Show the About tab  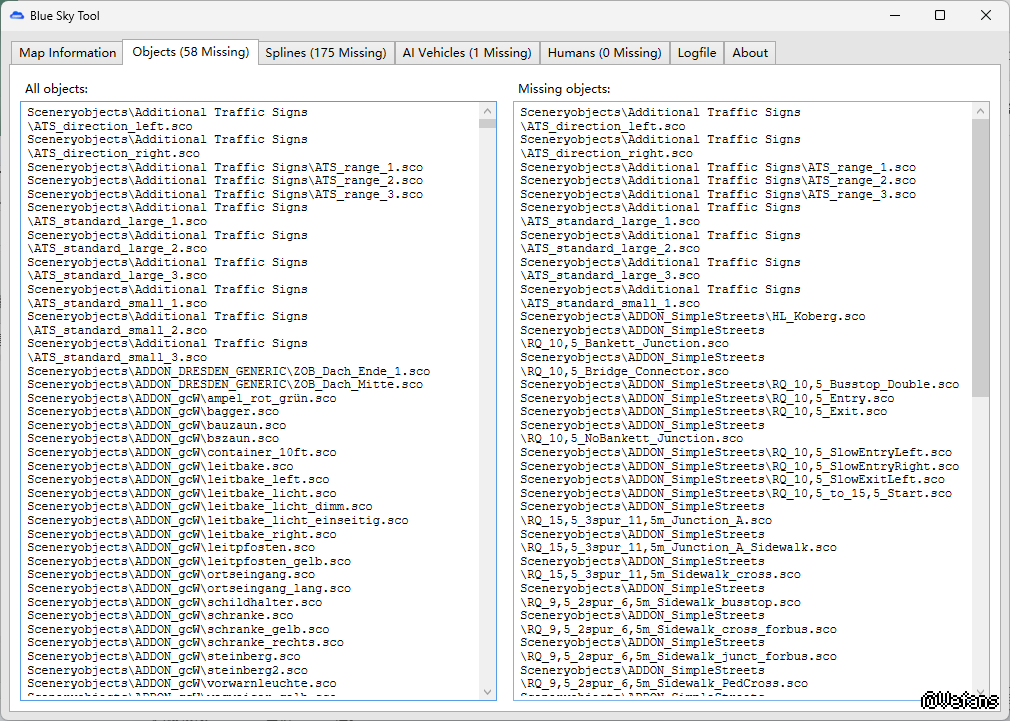click(750, 53)
